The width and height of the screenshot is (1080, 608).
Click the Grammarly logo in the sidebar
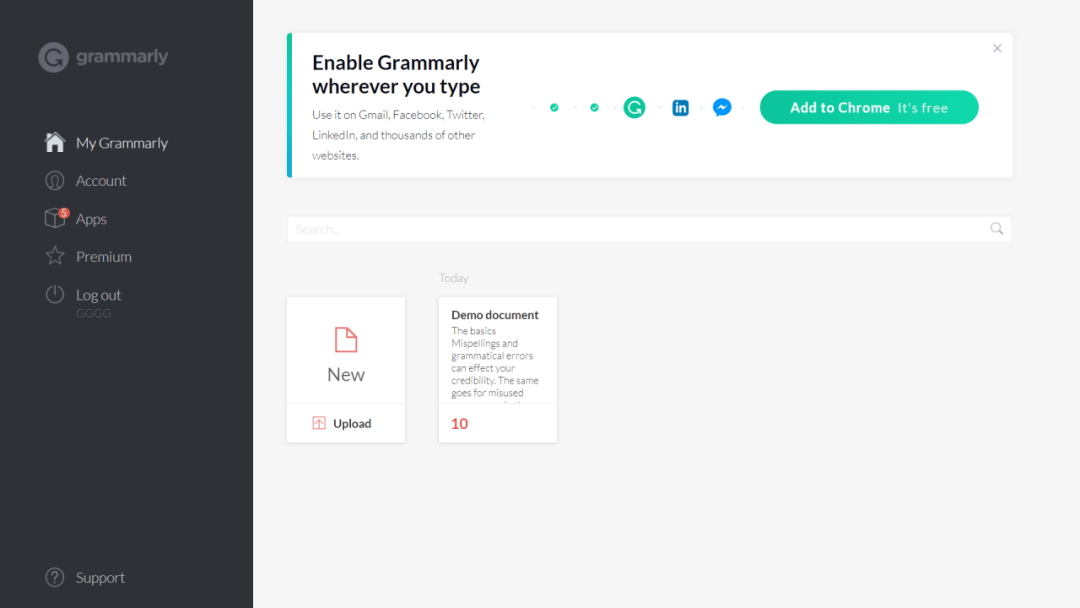(x=103, y=57)
